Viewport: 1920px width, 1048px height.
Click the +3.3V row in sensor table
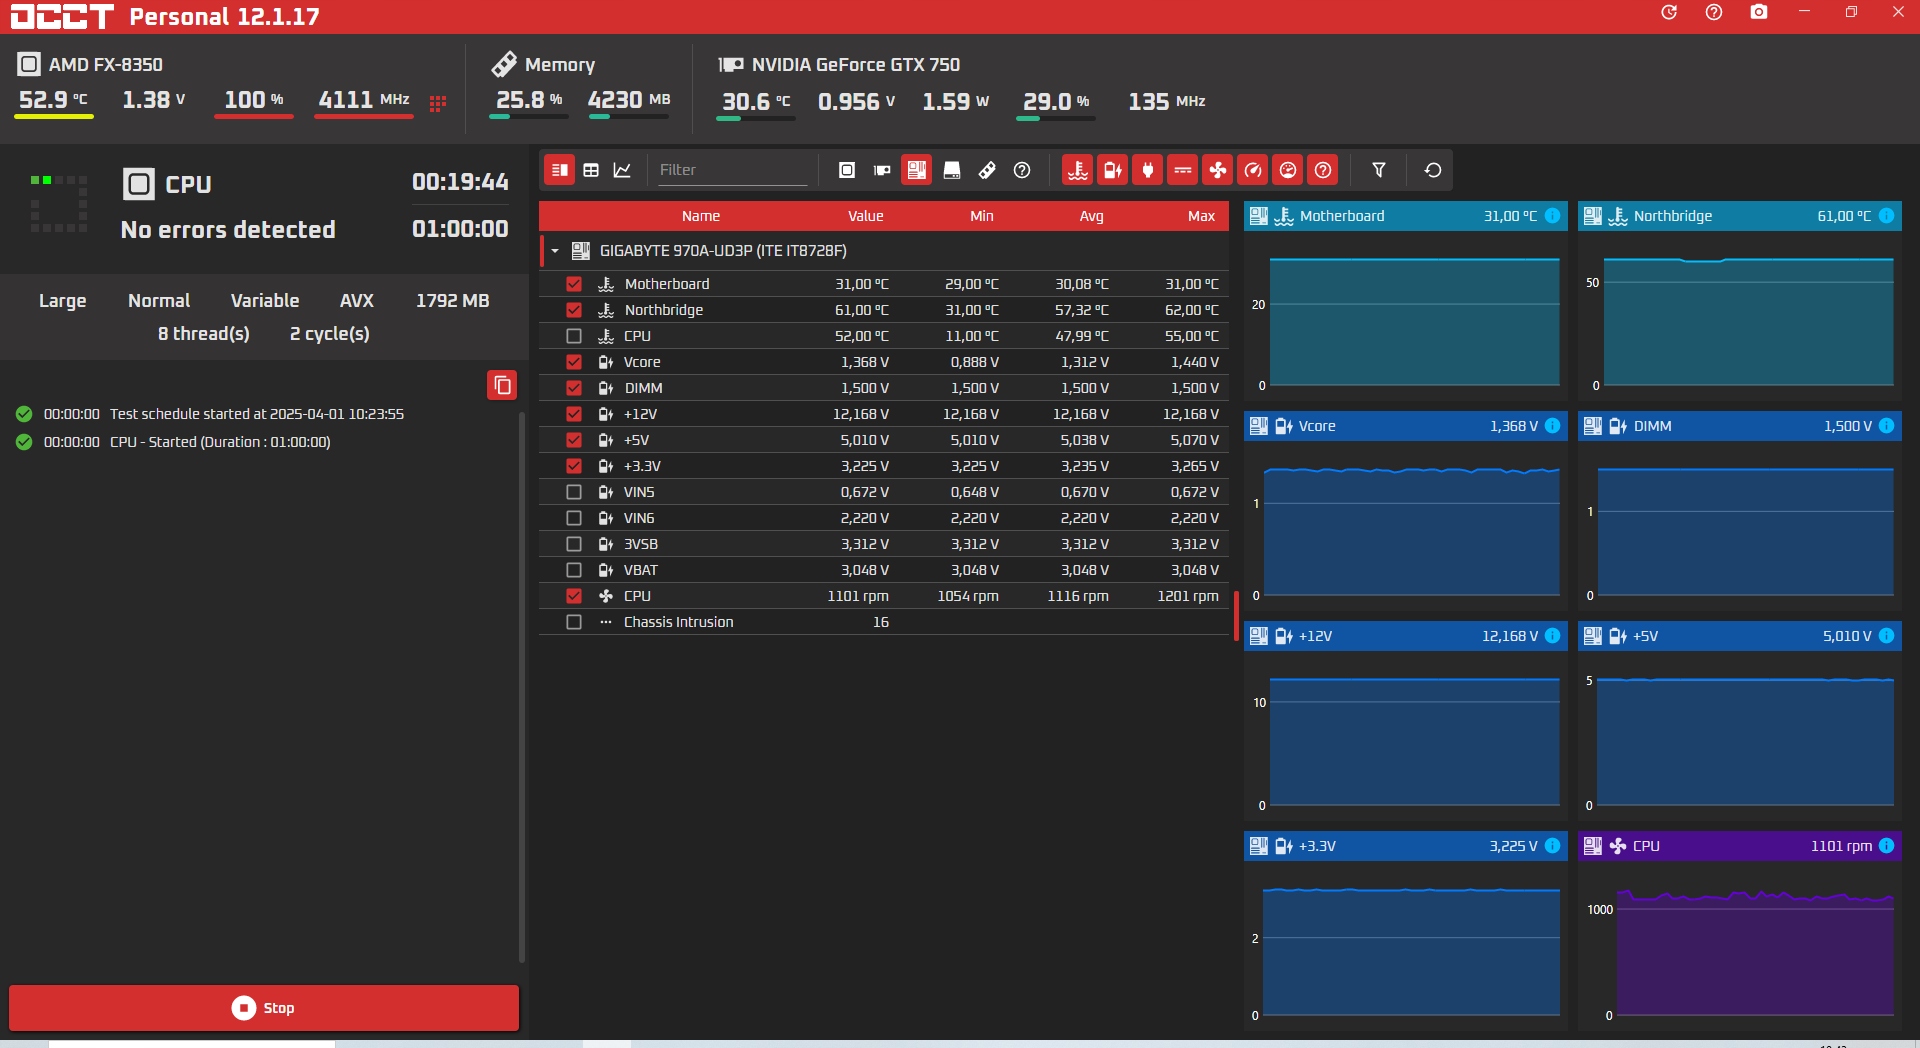click(x=884, y=466)
